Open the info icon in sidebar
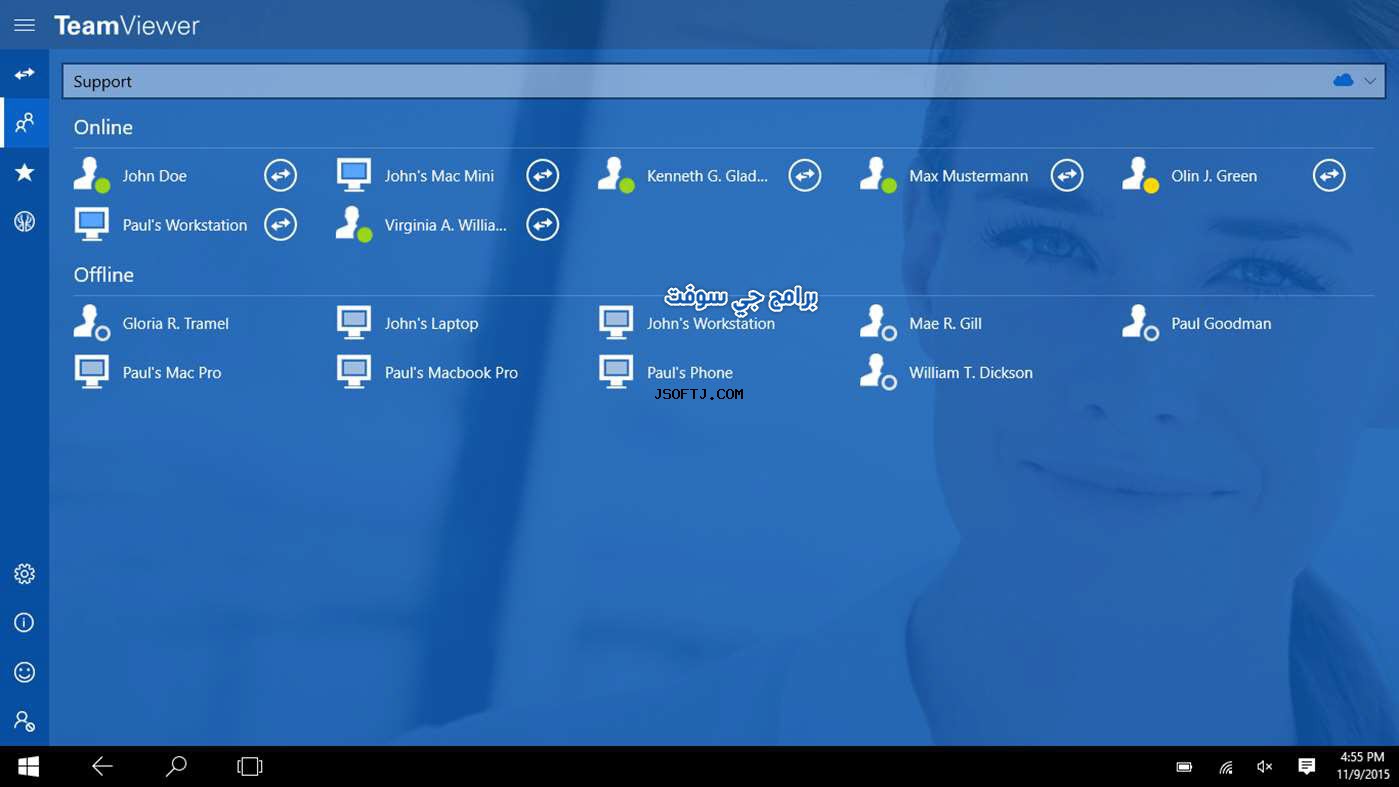Screen dimensions: 1399x787 tap(24, 623)
